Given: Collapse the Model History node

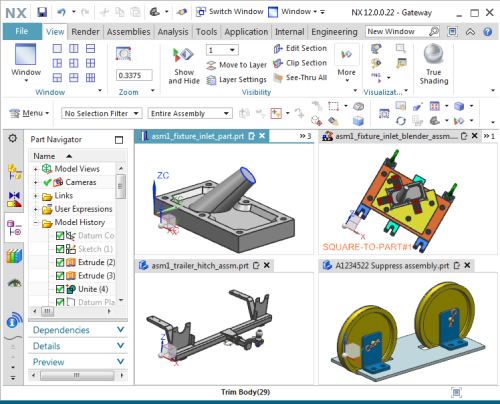Looking at the screenshot, I should [36, 223].
